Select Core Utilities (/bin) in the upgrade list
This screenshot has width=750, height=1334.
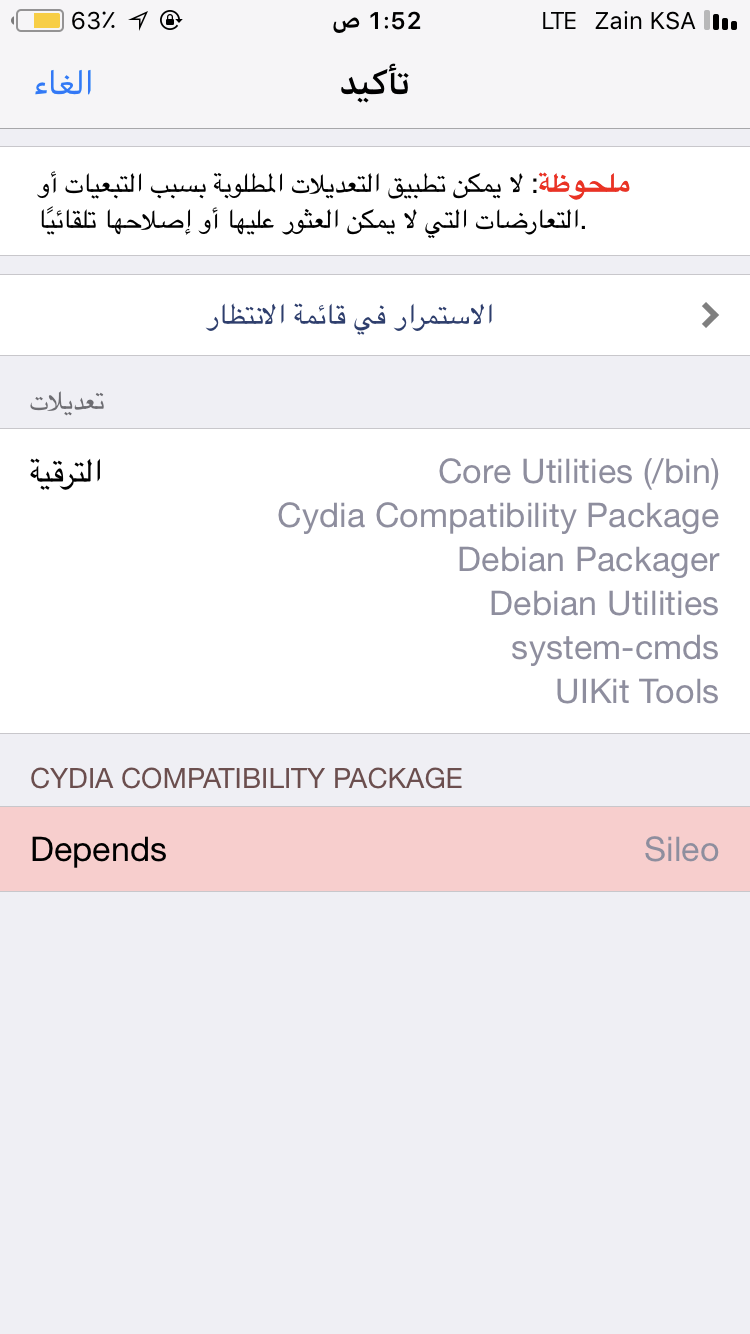click(x=578, y=472)
